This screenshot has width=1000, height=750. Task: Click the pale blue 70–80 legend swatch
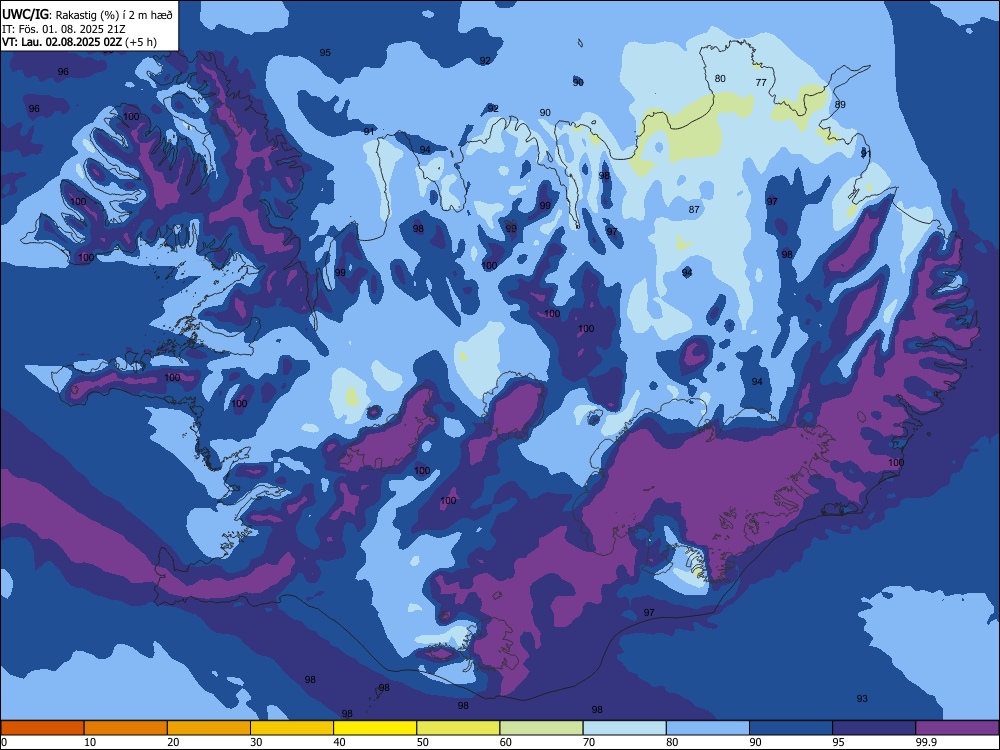624,728
